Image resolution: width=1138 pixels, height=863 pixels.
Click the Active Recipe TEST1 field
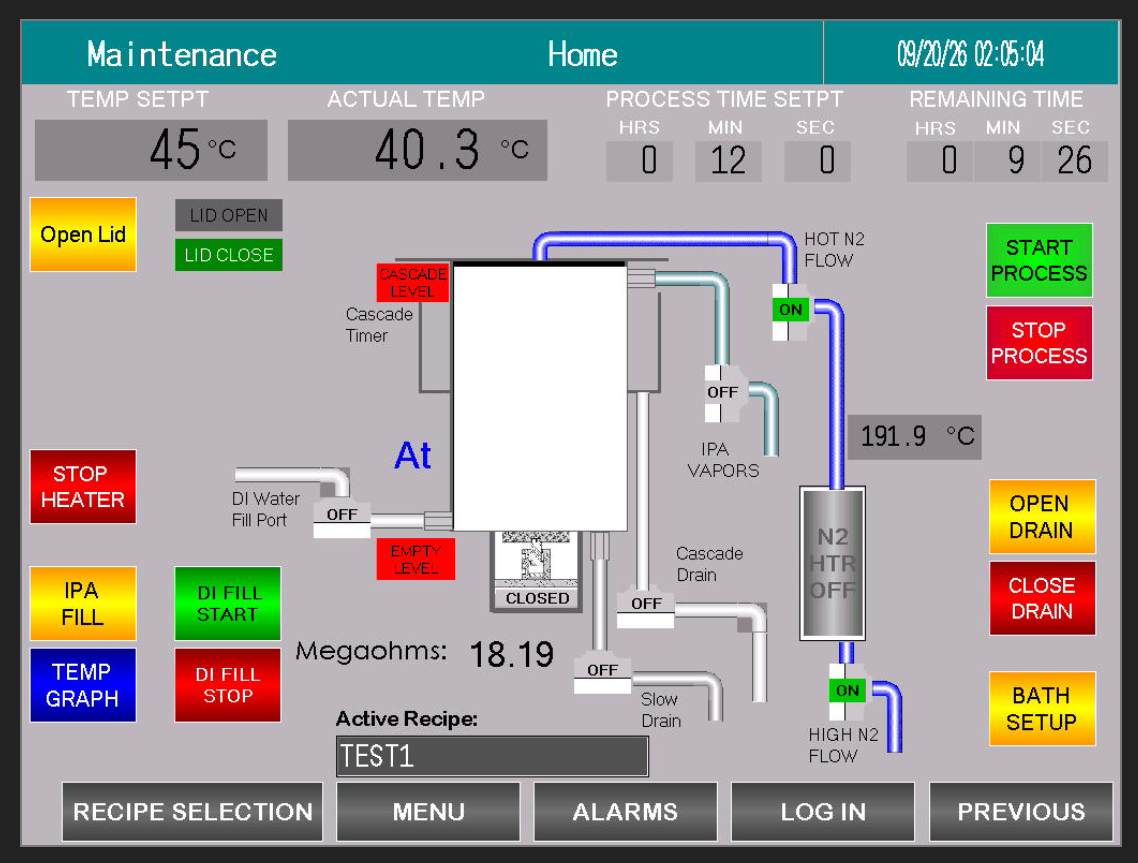coord(492,756)
